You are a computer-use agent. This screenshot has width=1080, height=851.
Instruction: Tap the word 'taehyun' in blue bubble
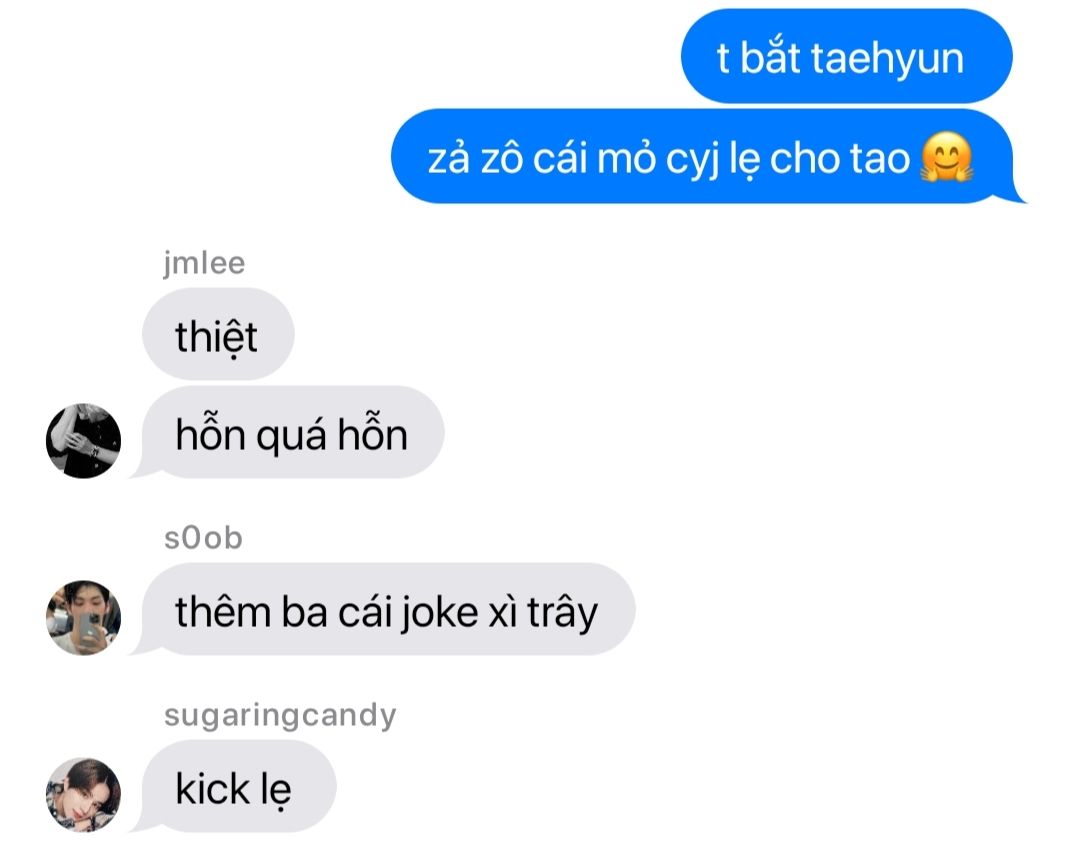[887, 60]
